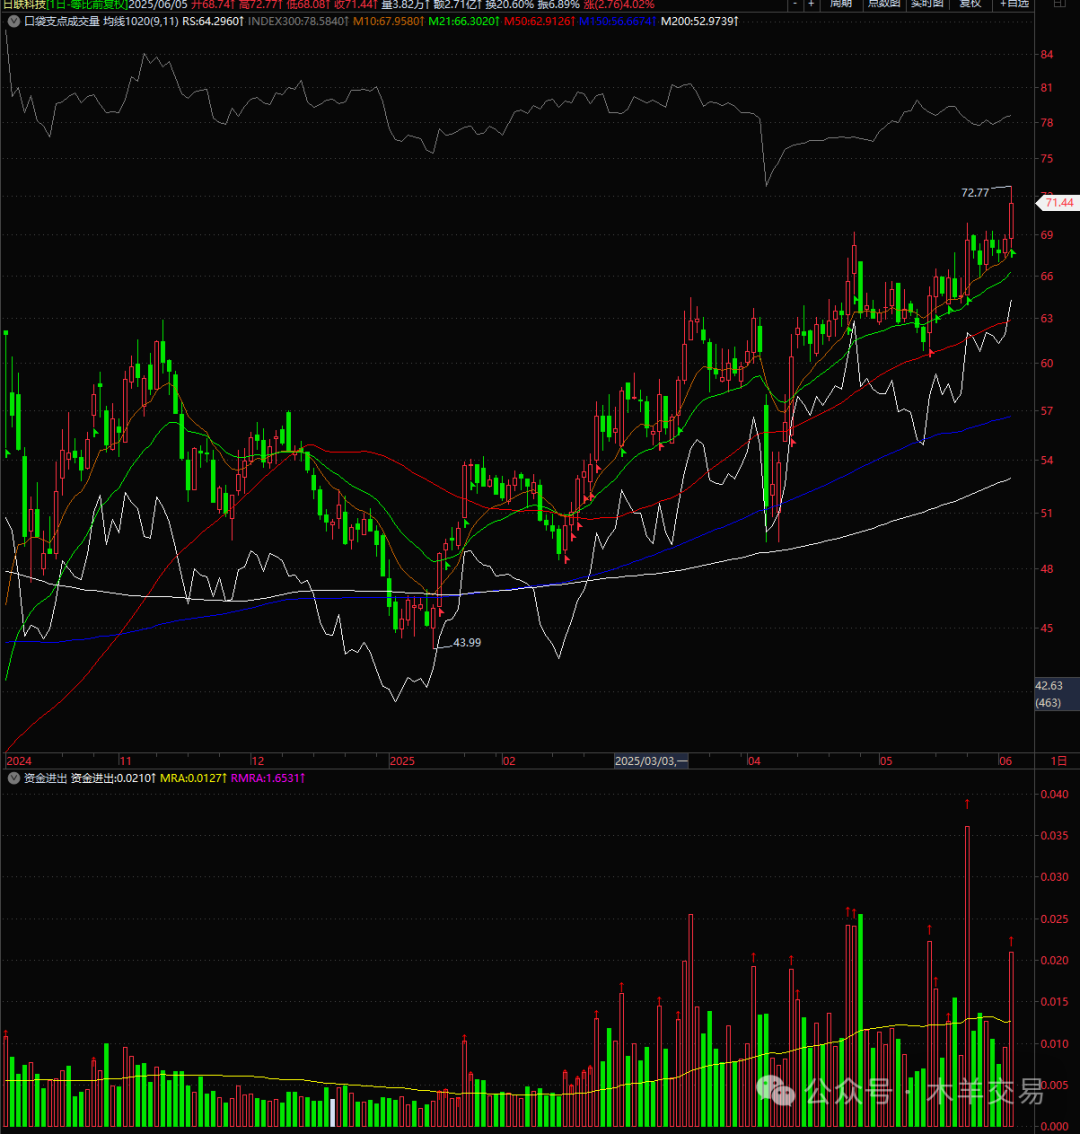Click the 日联科技 stock name
The width and height of the screenshot is (1080, 1134).
[23, 5]
